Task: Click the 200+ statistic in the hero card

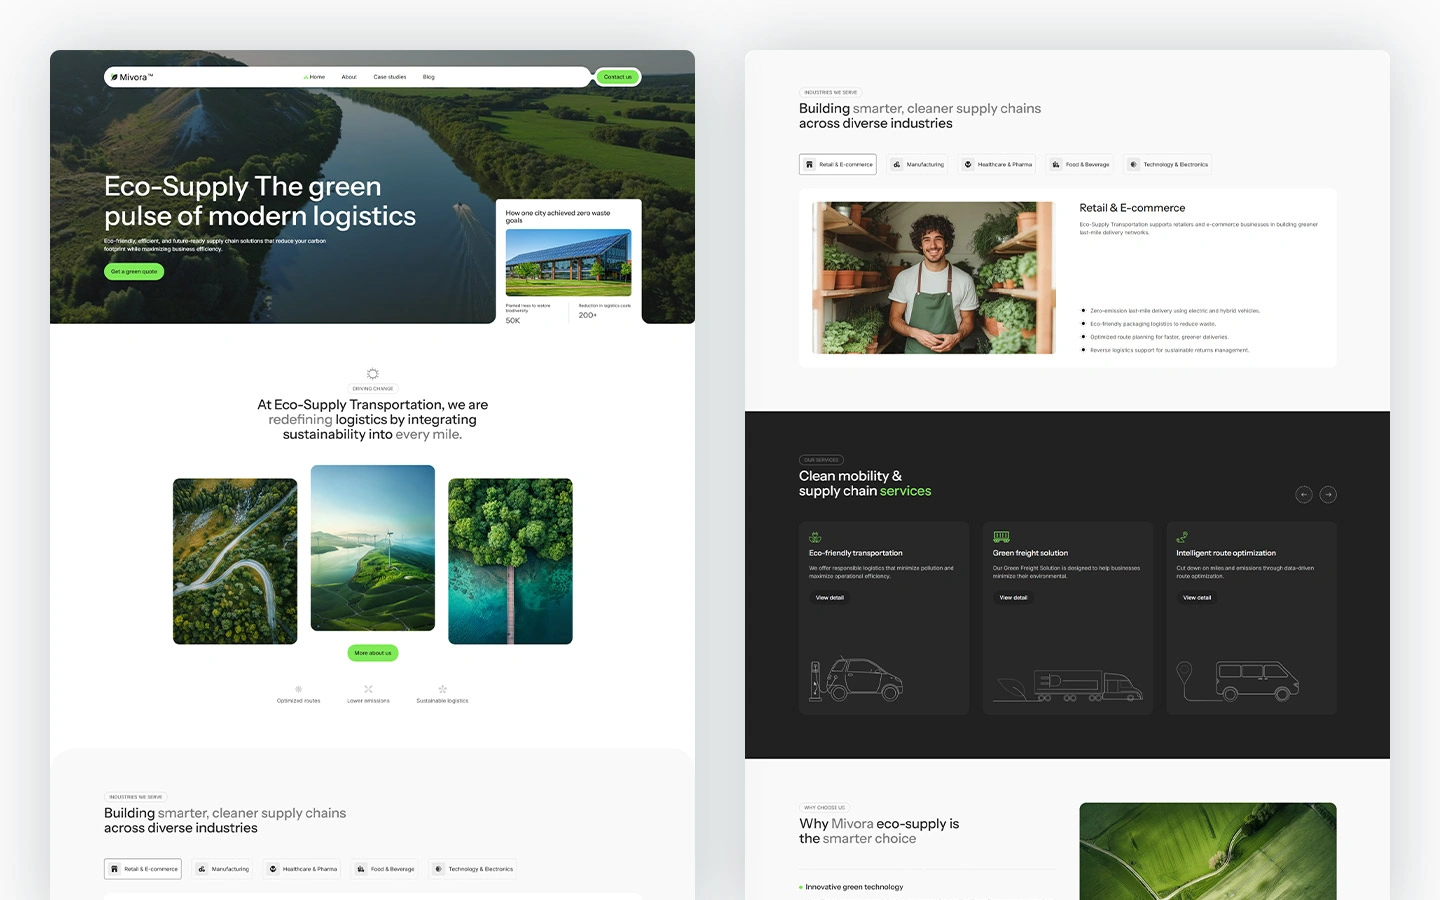Action: (588, 315)
